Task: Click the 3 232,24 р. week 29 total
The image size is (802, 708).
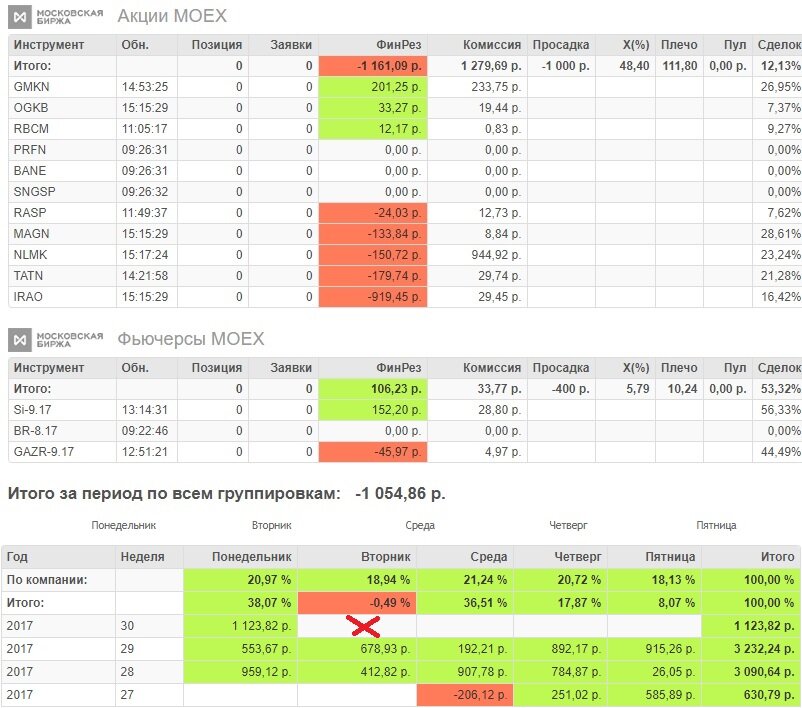Action: click(751, 649)
